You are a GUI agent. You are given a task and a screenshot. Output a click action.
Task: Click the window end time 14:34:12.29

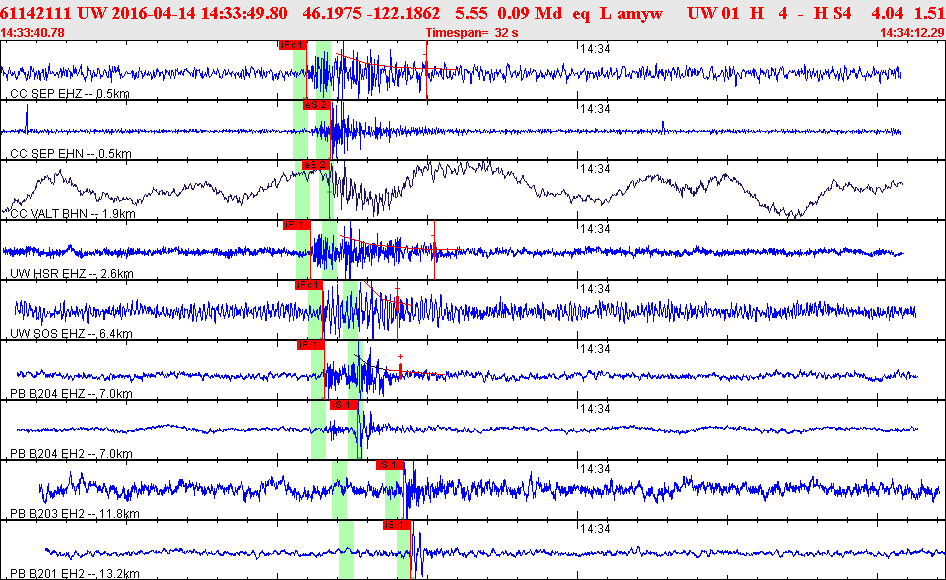tap(912, 33)
